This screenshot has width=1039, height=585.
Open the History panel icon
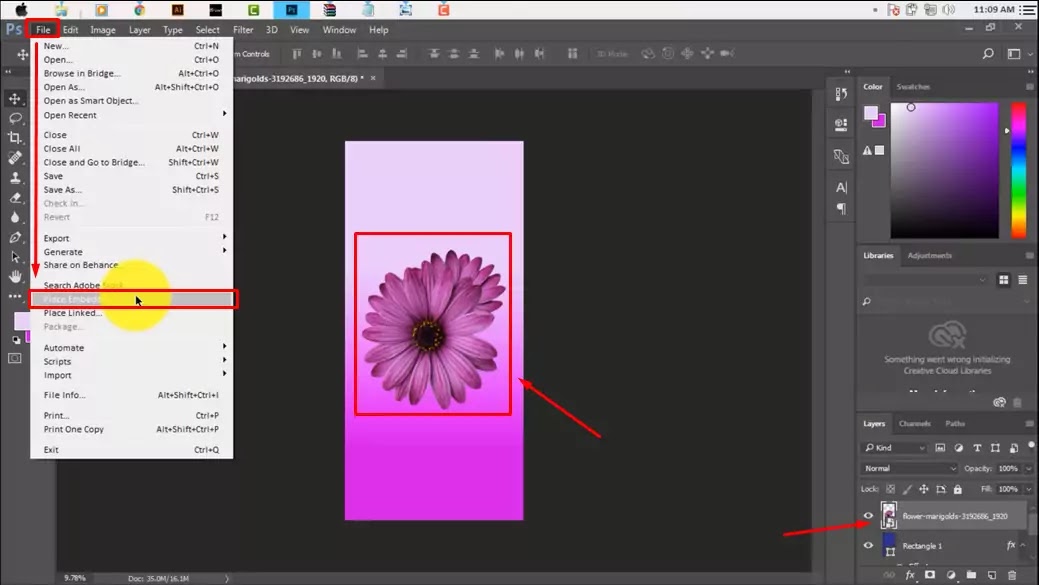point(841,95)
